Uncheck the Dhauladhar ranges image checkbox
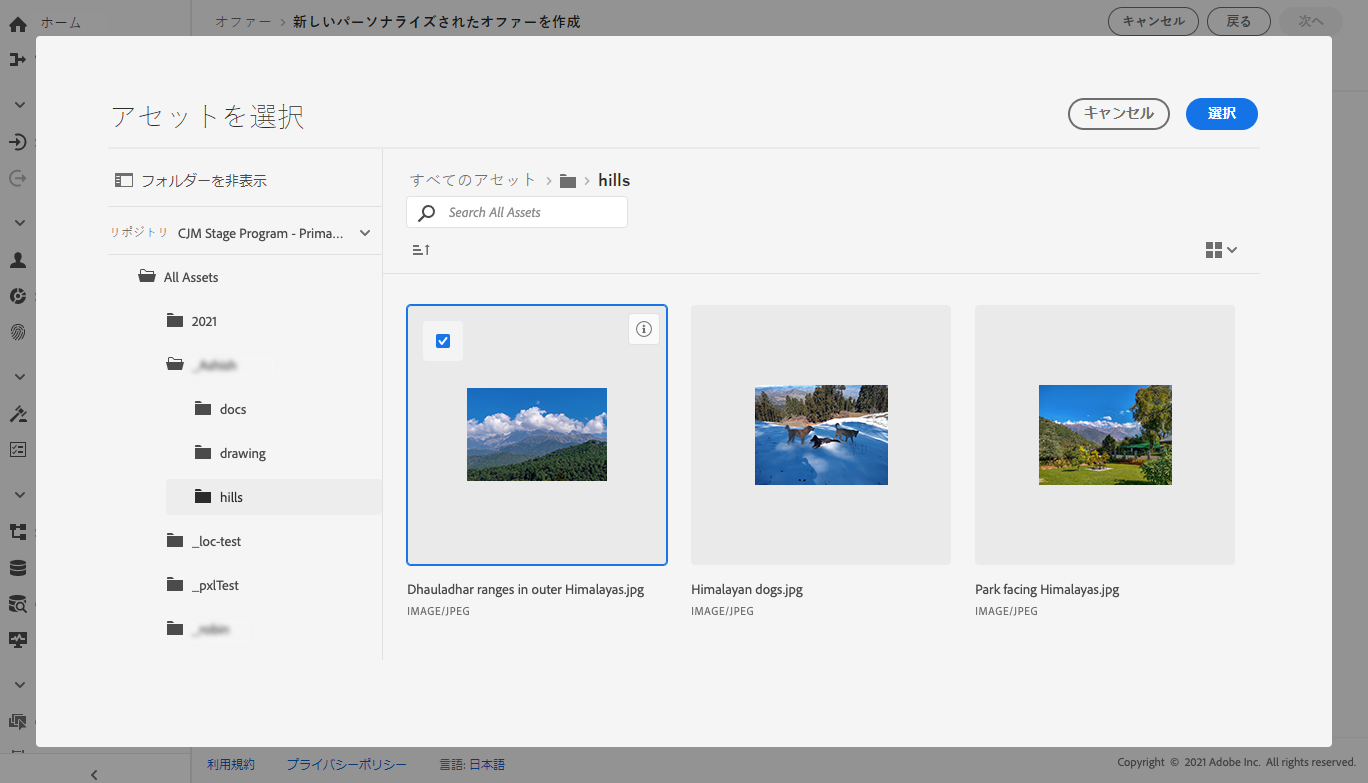1368x783 pixels. click(443, 341)
